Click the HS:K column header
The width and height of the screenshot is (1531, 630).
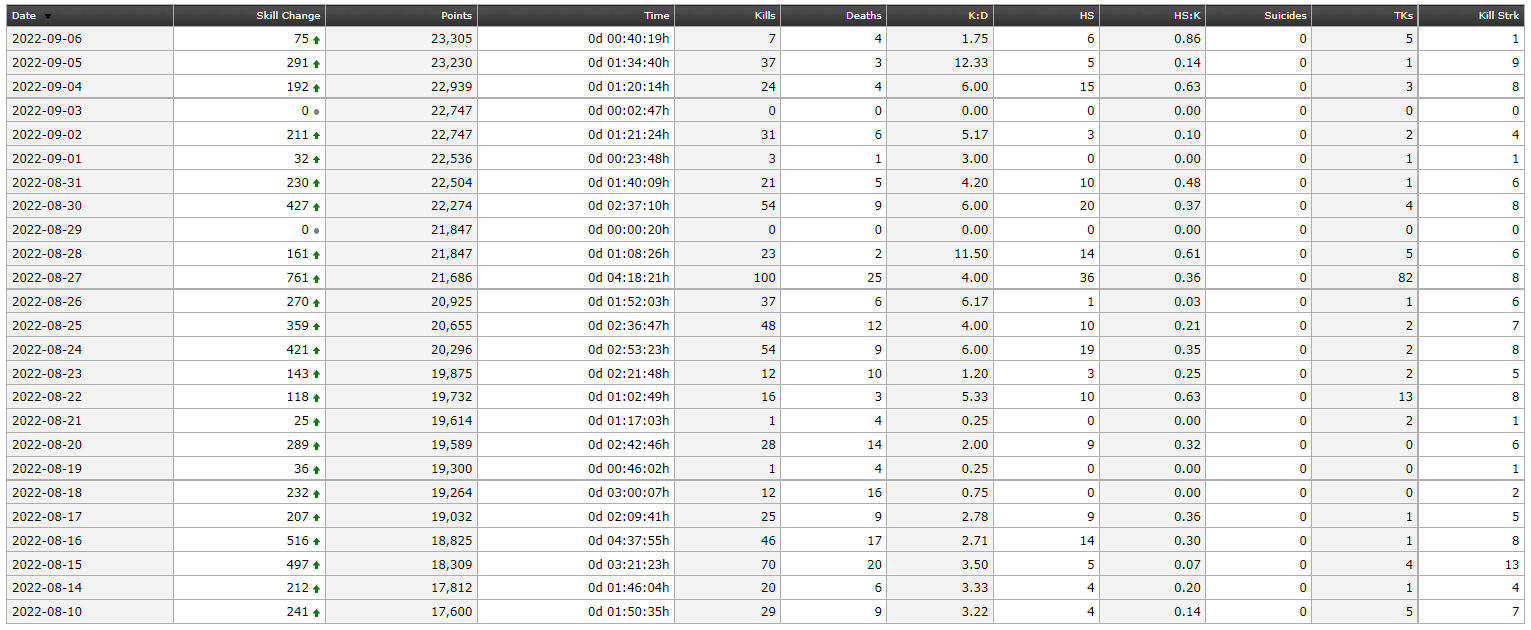[1187, 16]
